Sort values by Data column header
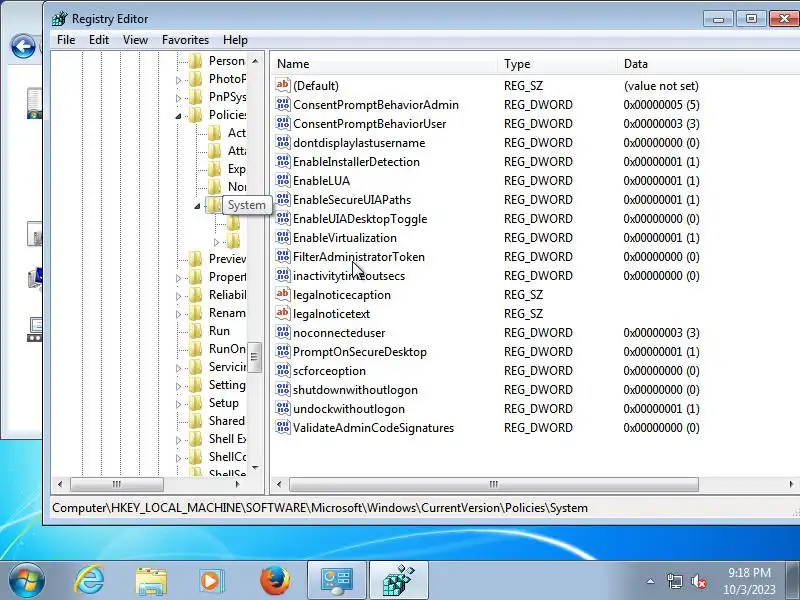 click(708, 64)
